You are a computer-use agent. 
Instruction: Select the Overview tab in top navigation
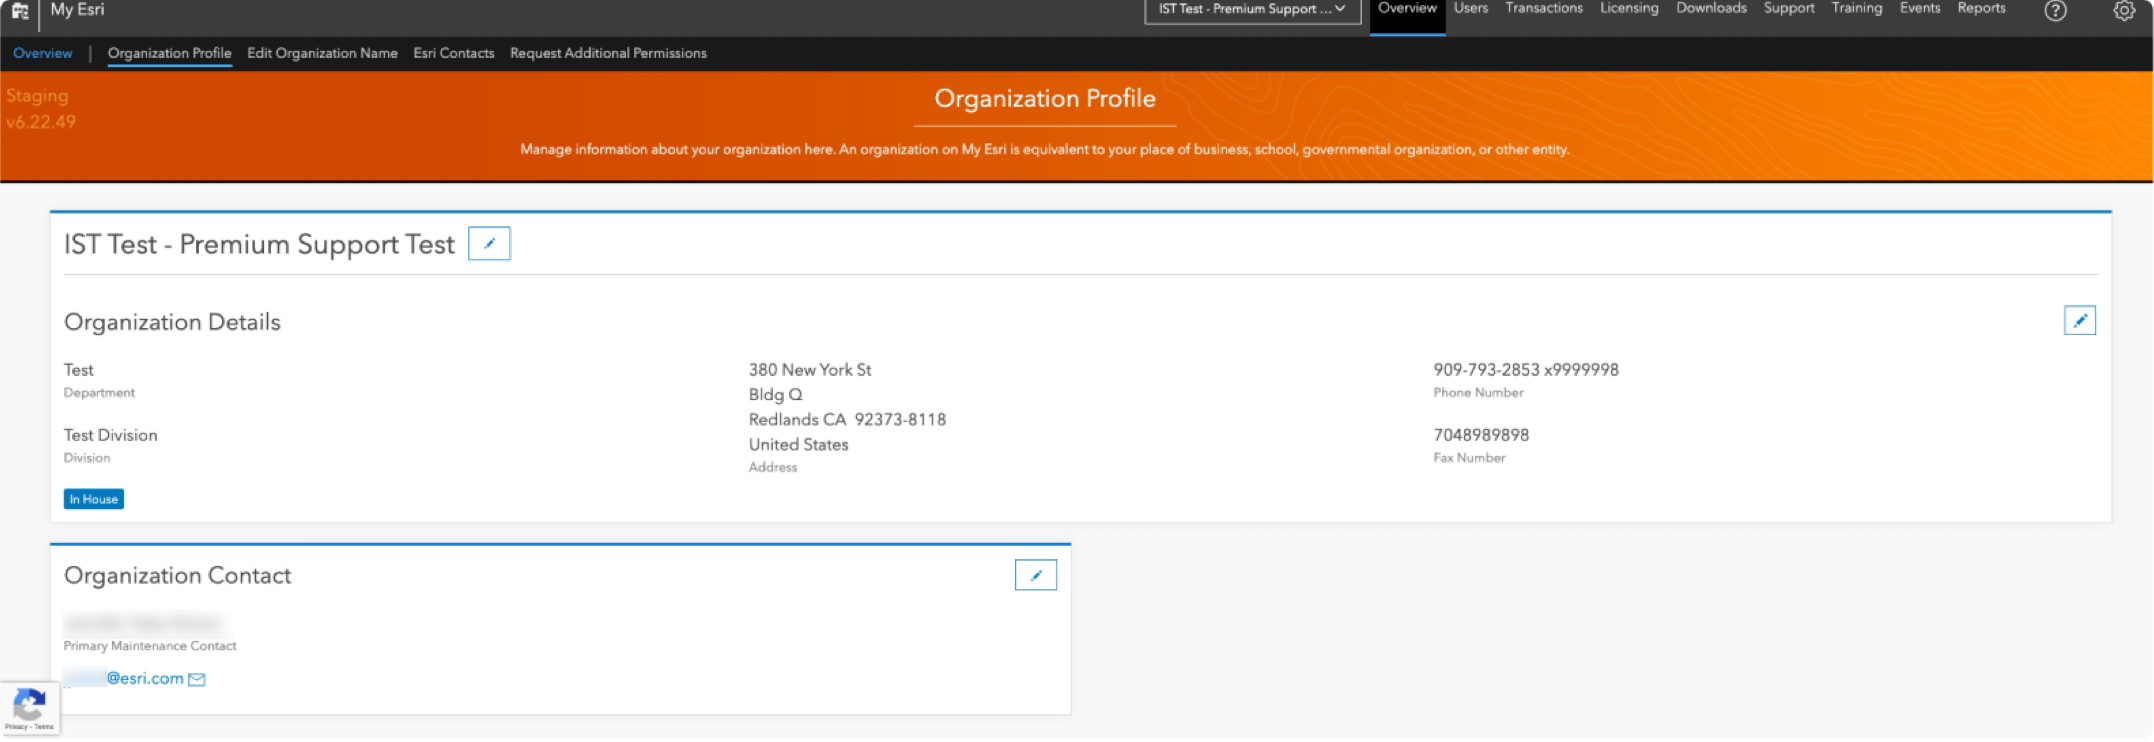click(x=1407, y=9)
